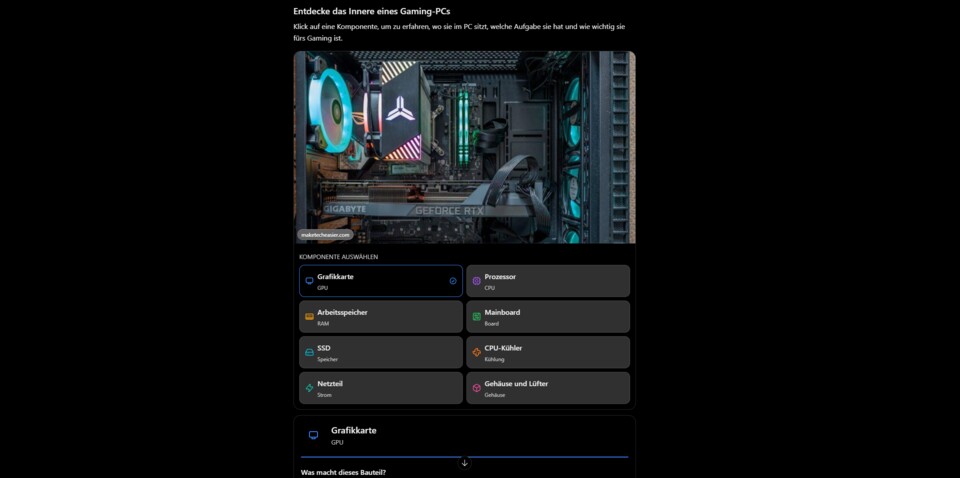Viewport: 960px width, 478px height.
Task: Click the monitor icon in Grafikkarte detail header
Action: (x=313, y=435)
